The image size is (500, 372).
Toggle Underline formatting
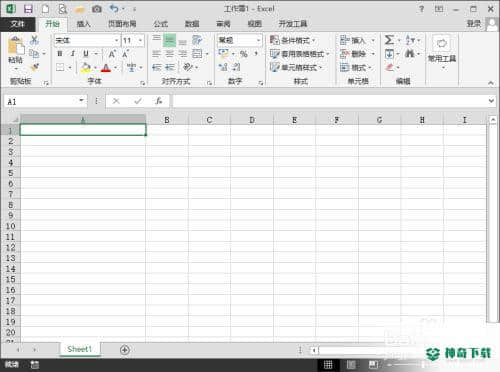tap(86, 54)
